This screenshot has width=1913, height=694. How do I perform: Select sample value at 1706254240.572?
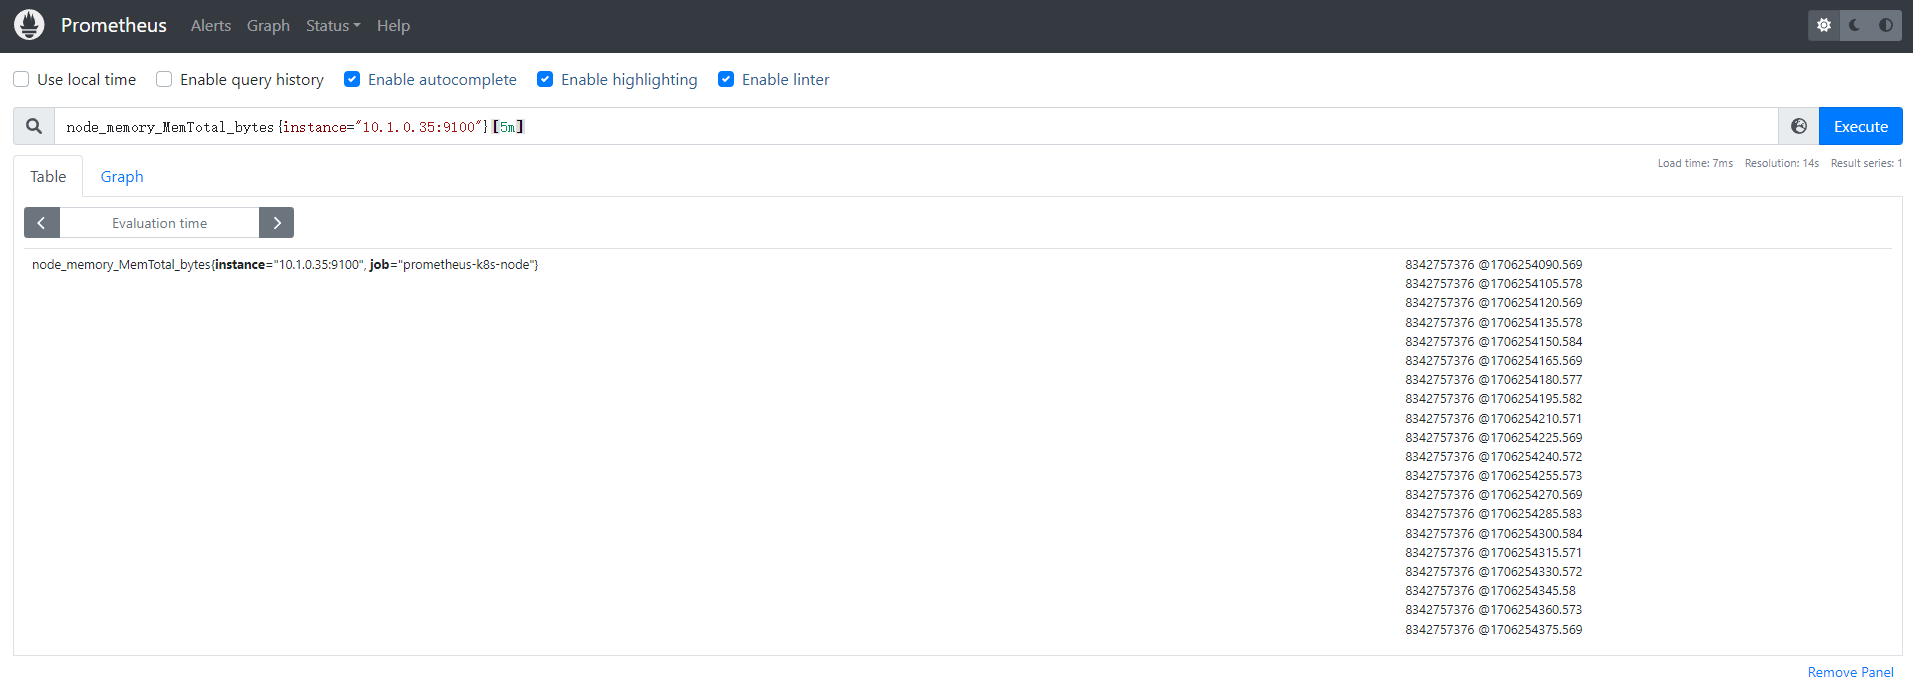[x=1494, y=457]
